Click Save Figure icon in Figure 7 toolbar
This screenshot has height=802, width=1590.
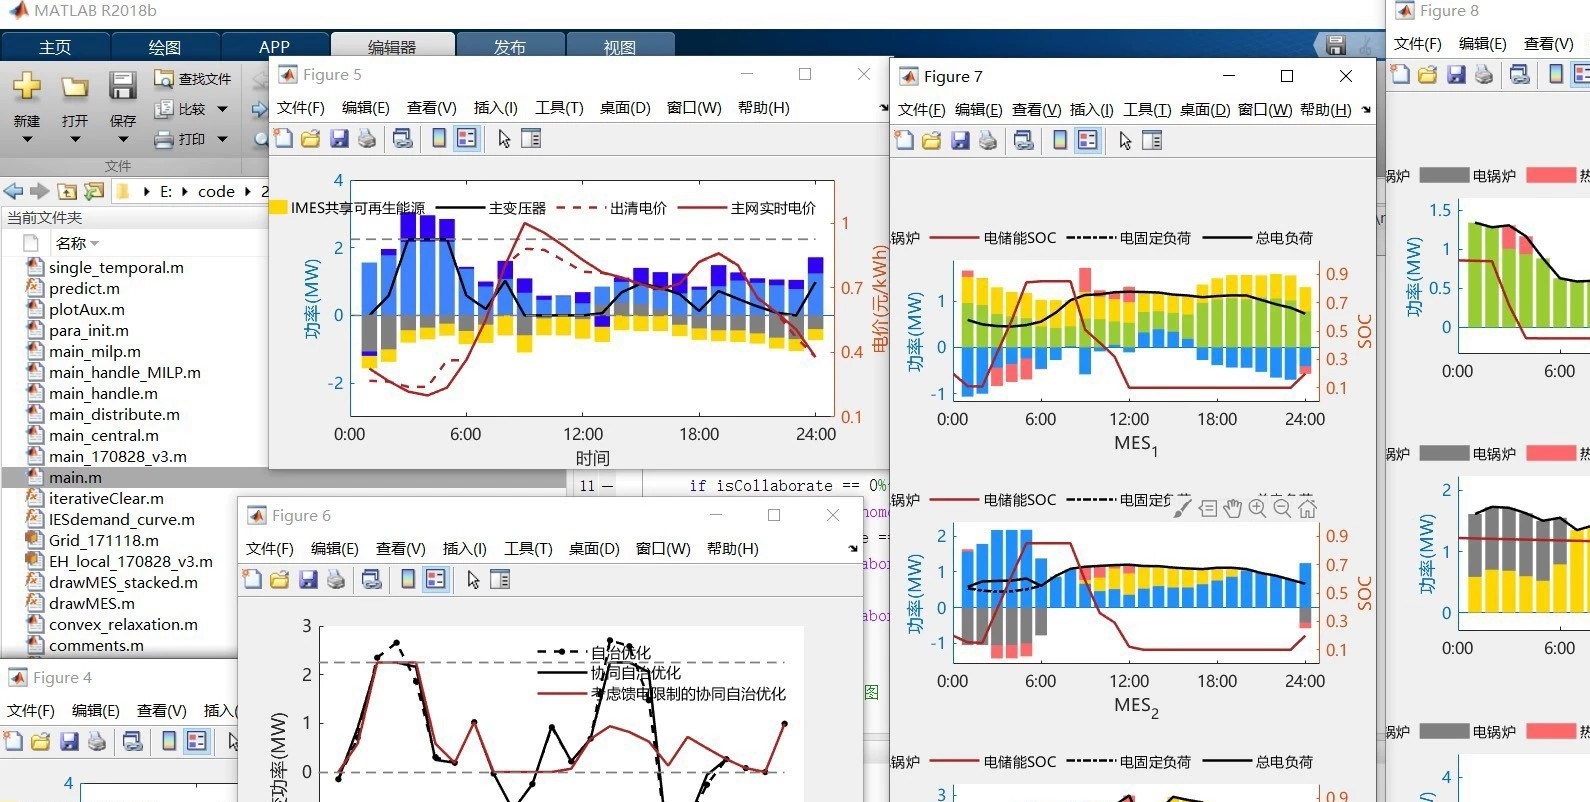960,141
